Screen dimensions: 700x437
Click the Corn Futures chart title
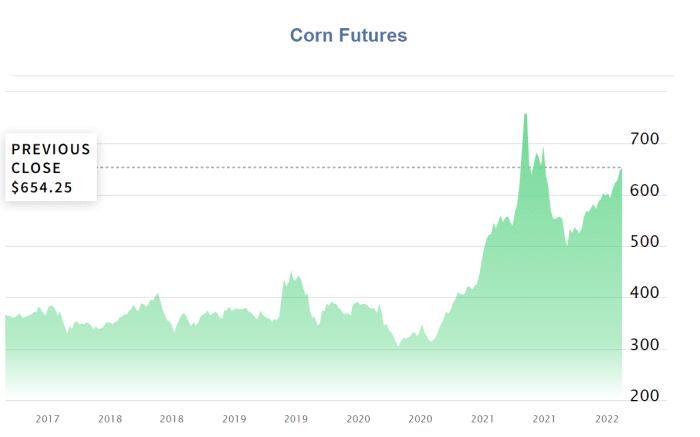[x=348, y=36]
